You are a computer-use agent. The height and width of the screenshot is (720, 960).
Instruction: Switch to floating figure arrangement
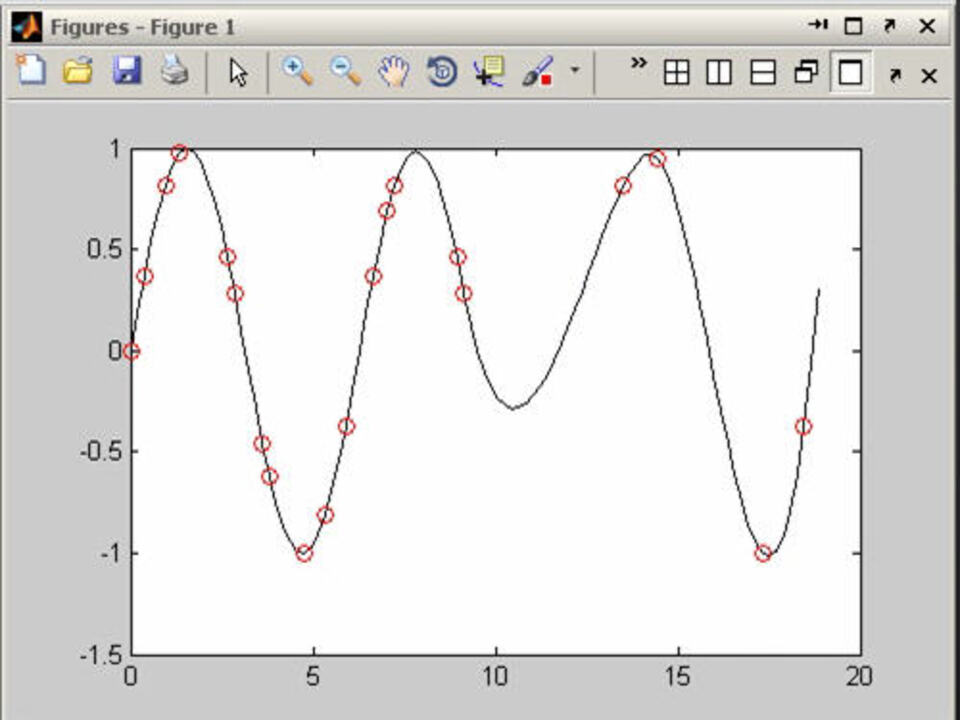point(806,73)
